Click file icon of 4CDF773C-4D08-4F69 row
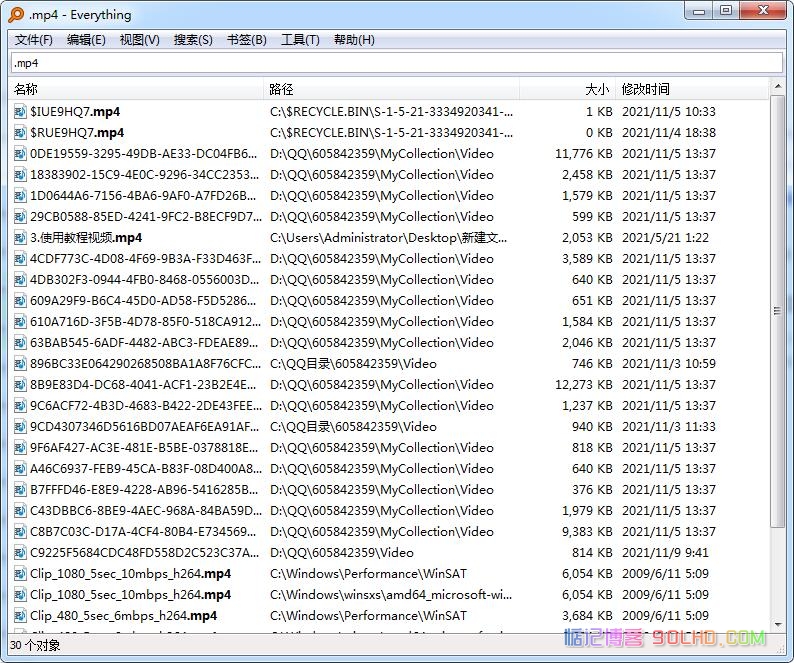Screen dimensions: 794x663 coord(20,259)
